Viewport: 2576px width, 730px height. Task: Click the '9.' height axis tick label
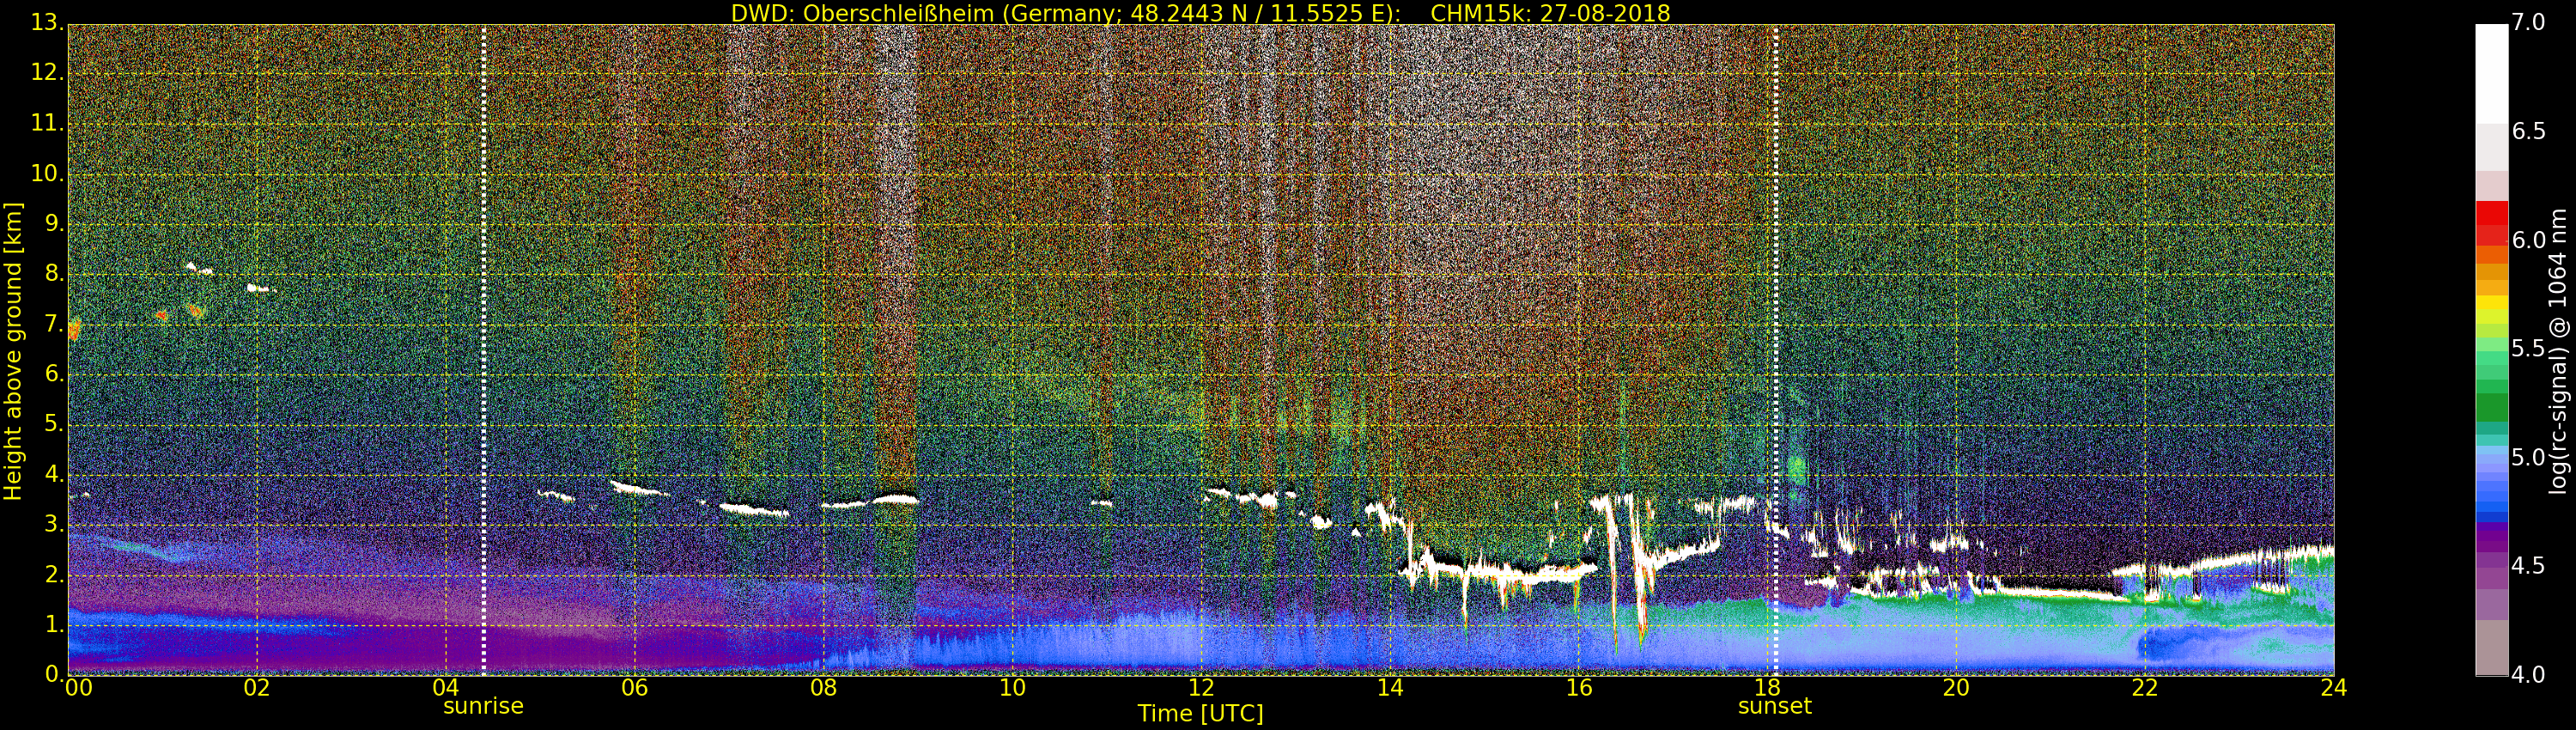pos(55,224)
